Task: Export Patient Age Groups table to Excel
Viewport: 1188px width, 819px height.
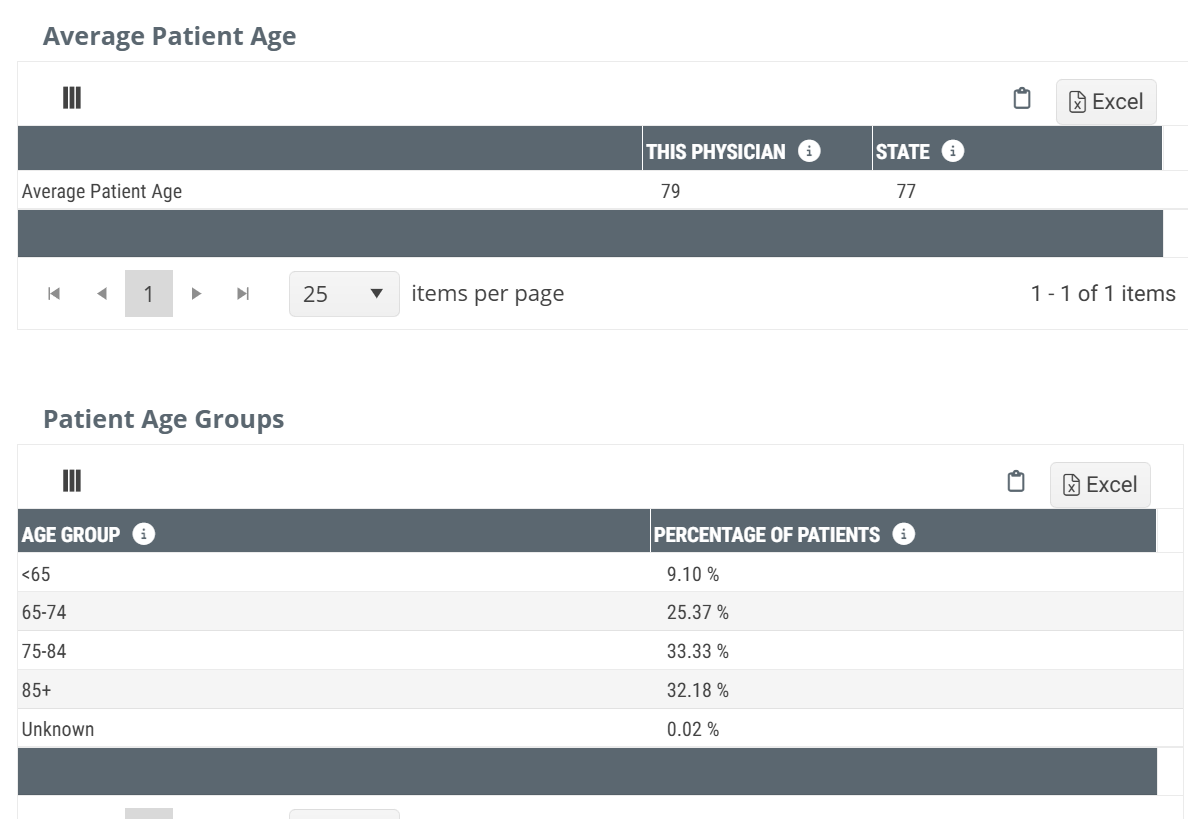Action: 1099,485
